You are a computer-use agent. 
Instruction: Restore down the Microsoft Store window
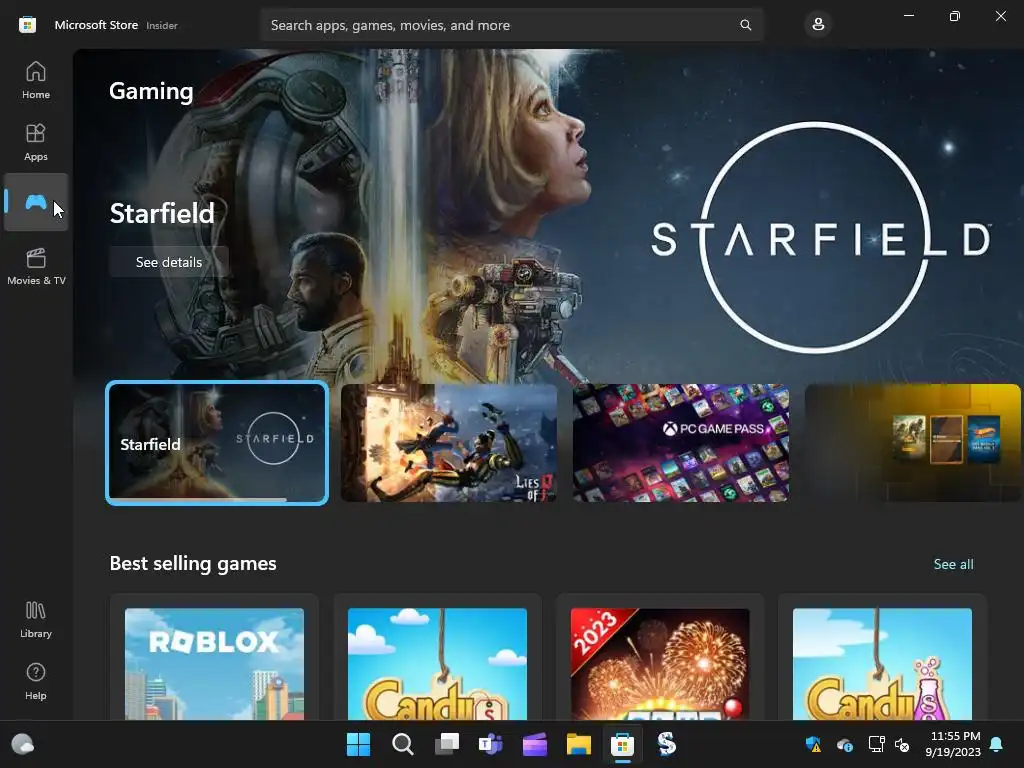point(954,16)
